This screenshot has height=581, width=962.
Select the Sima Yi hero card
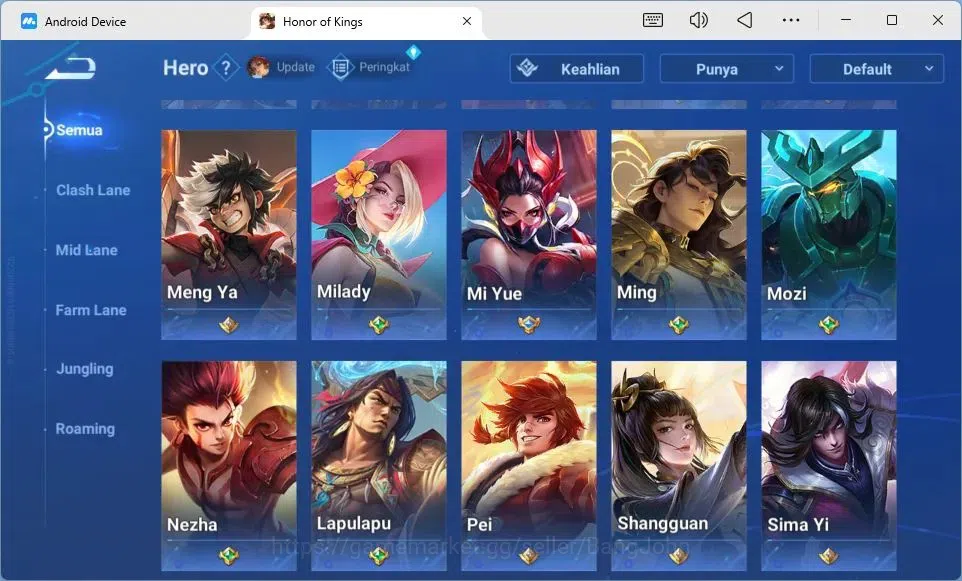(x=828, y=466)
